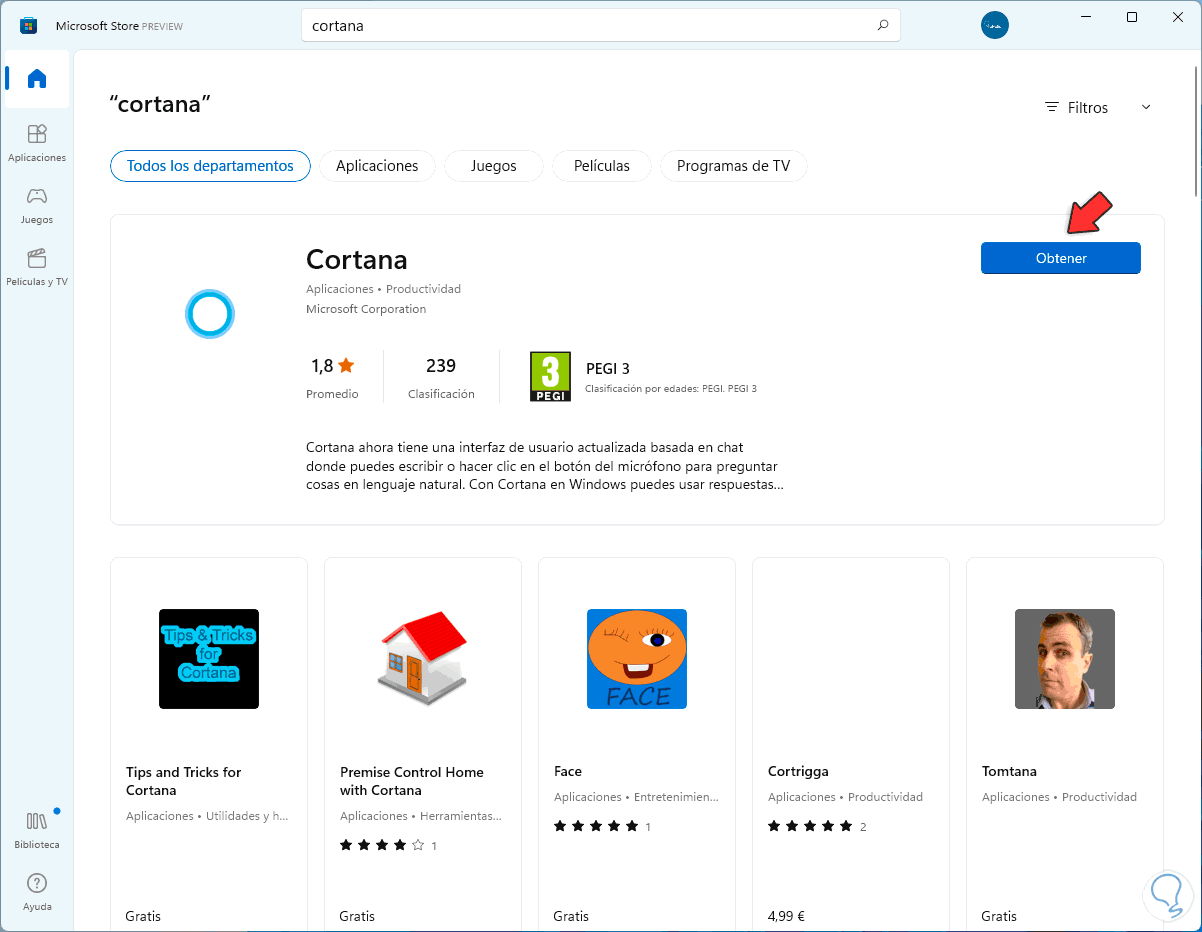This screenshot has height=932, width=1202.
Task: Click the Cortrigga five-star rating
Action: click(x=810, y=826)
